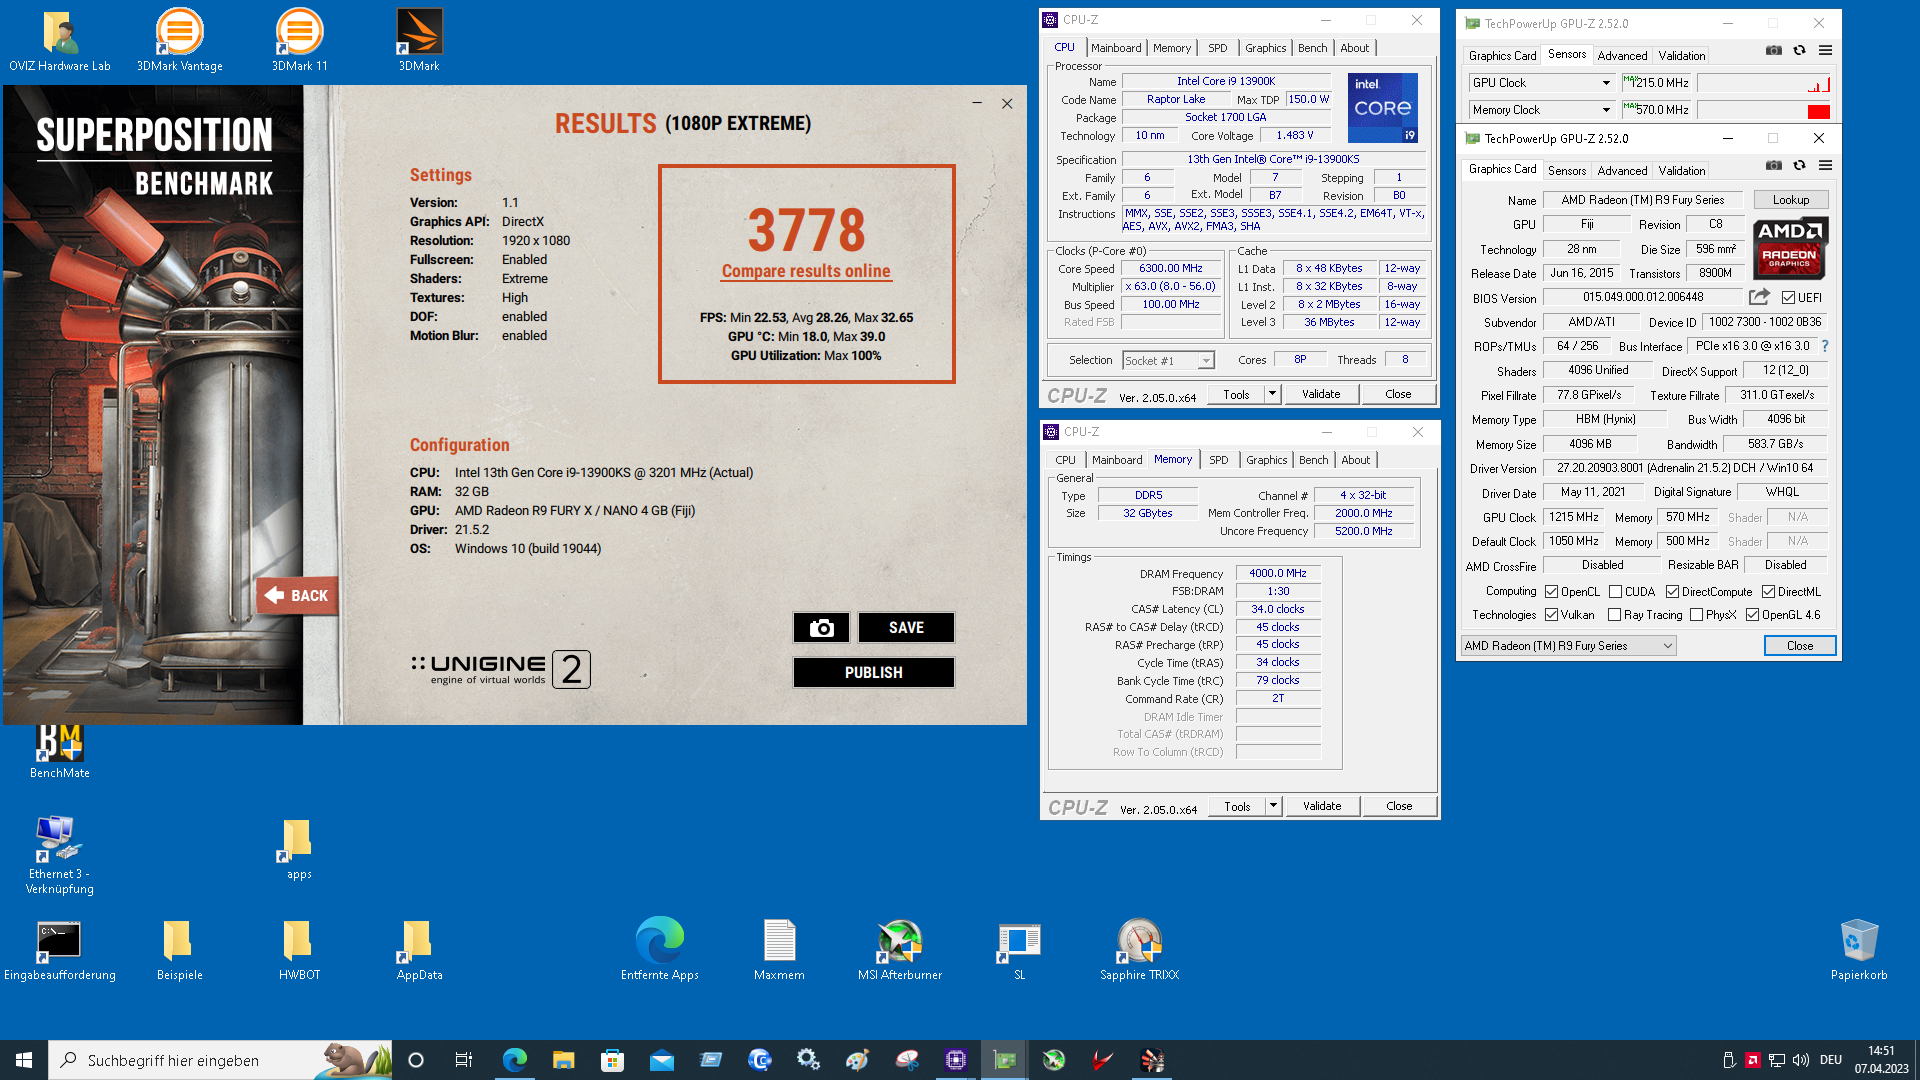Open Windows Start menu

24,1060
